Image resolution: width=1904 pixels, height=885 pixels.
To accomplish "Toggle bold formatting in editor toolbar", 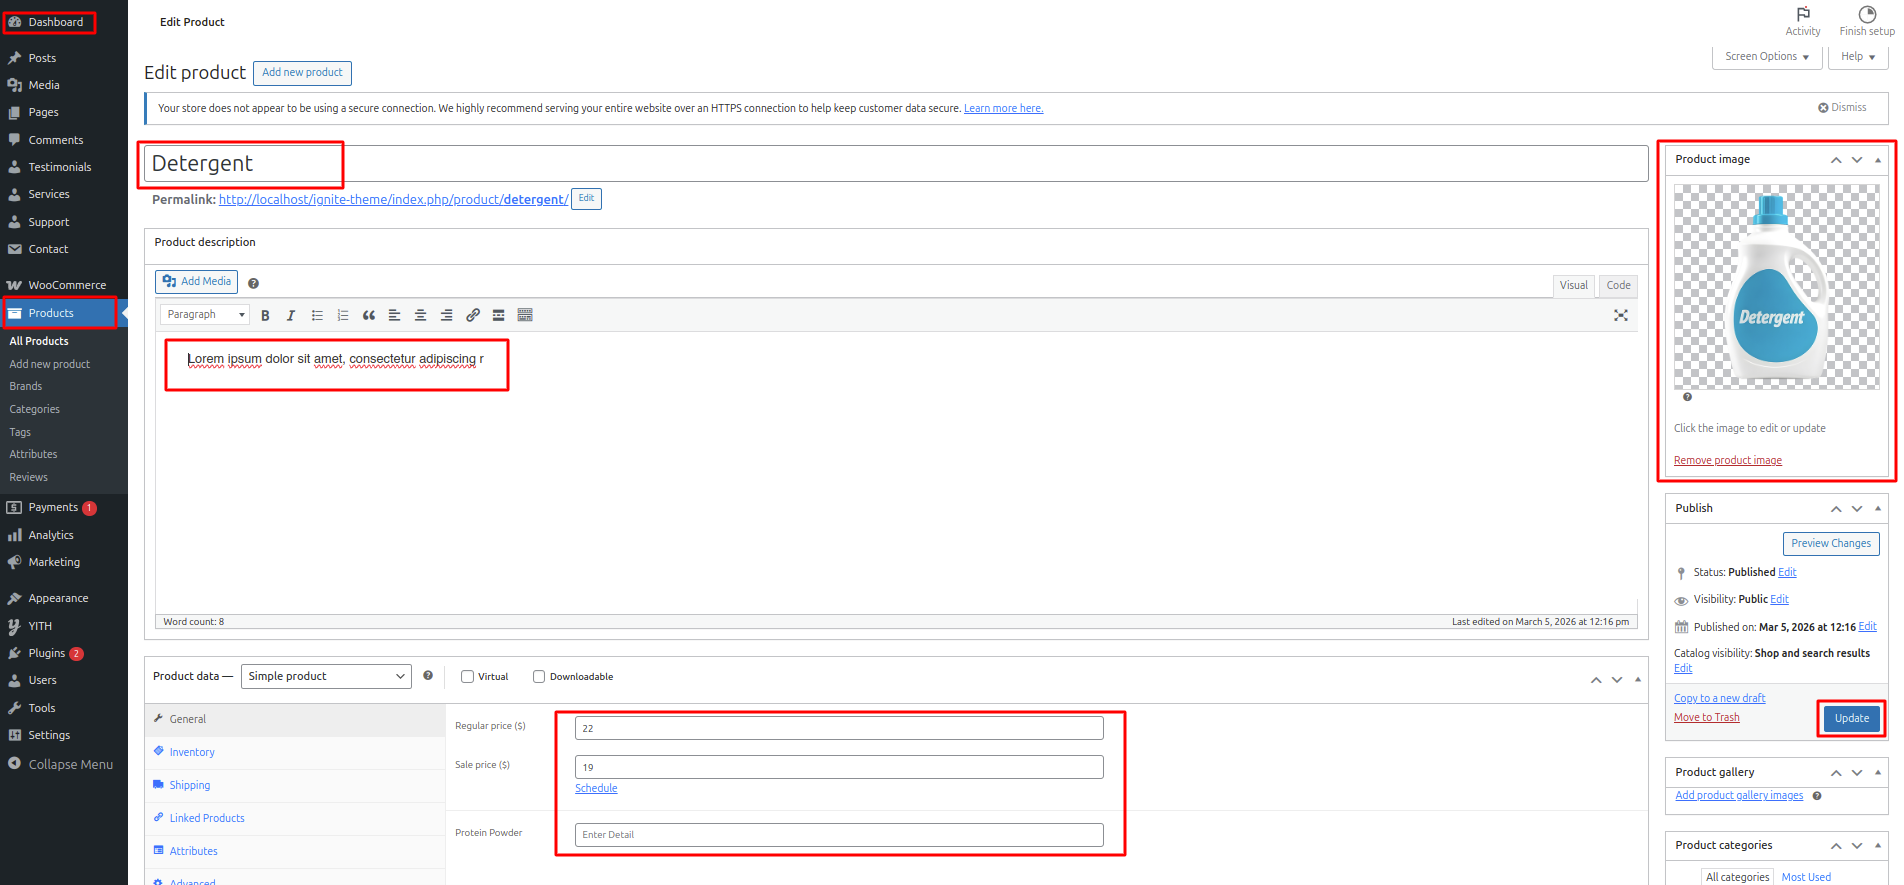I will 265,315.
